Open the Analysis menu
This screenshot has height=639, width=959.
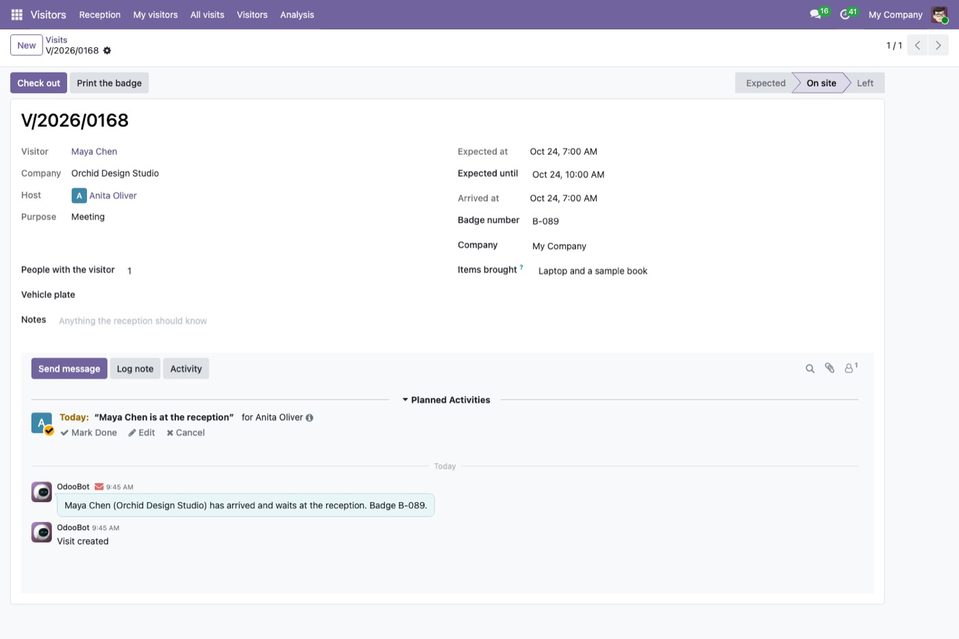(x=297, y=15)
